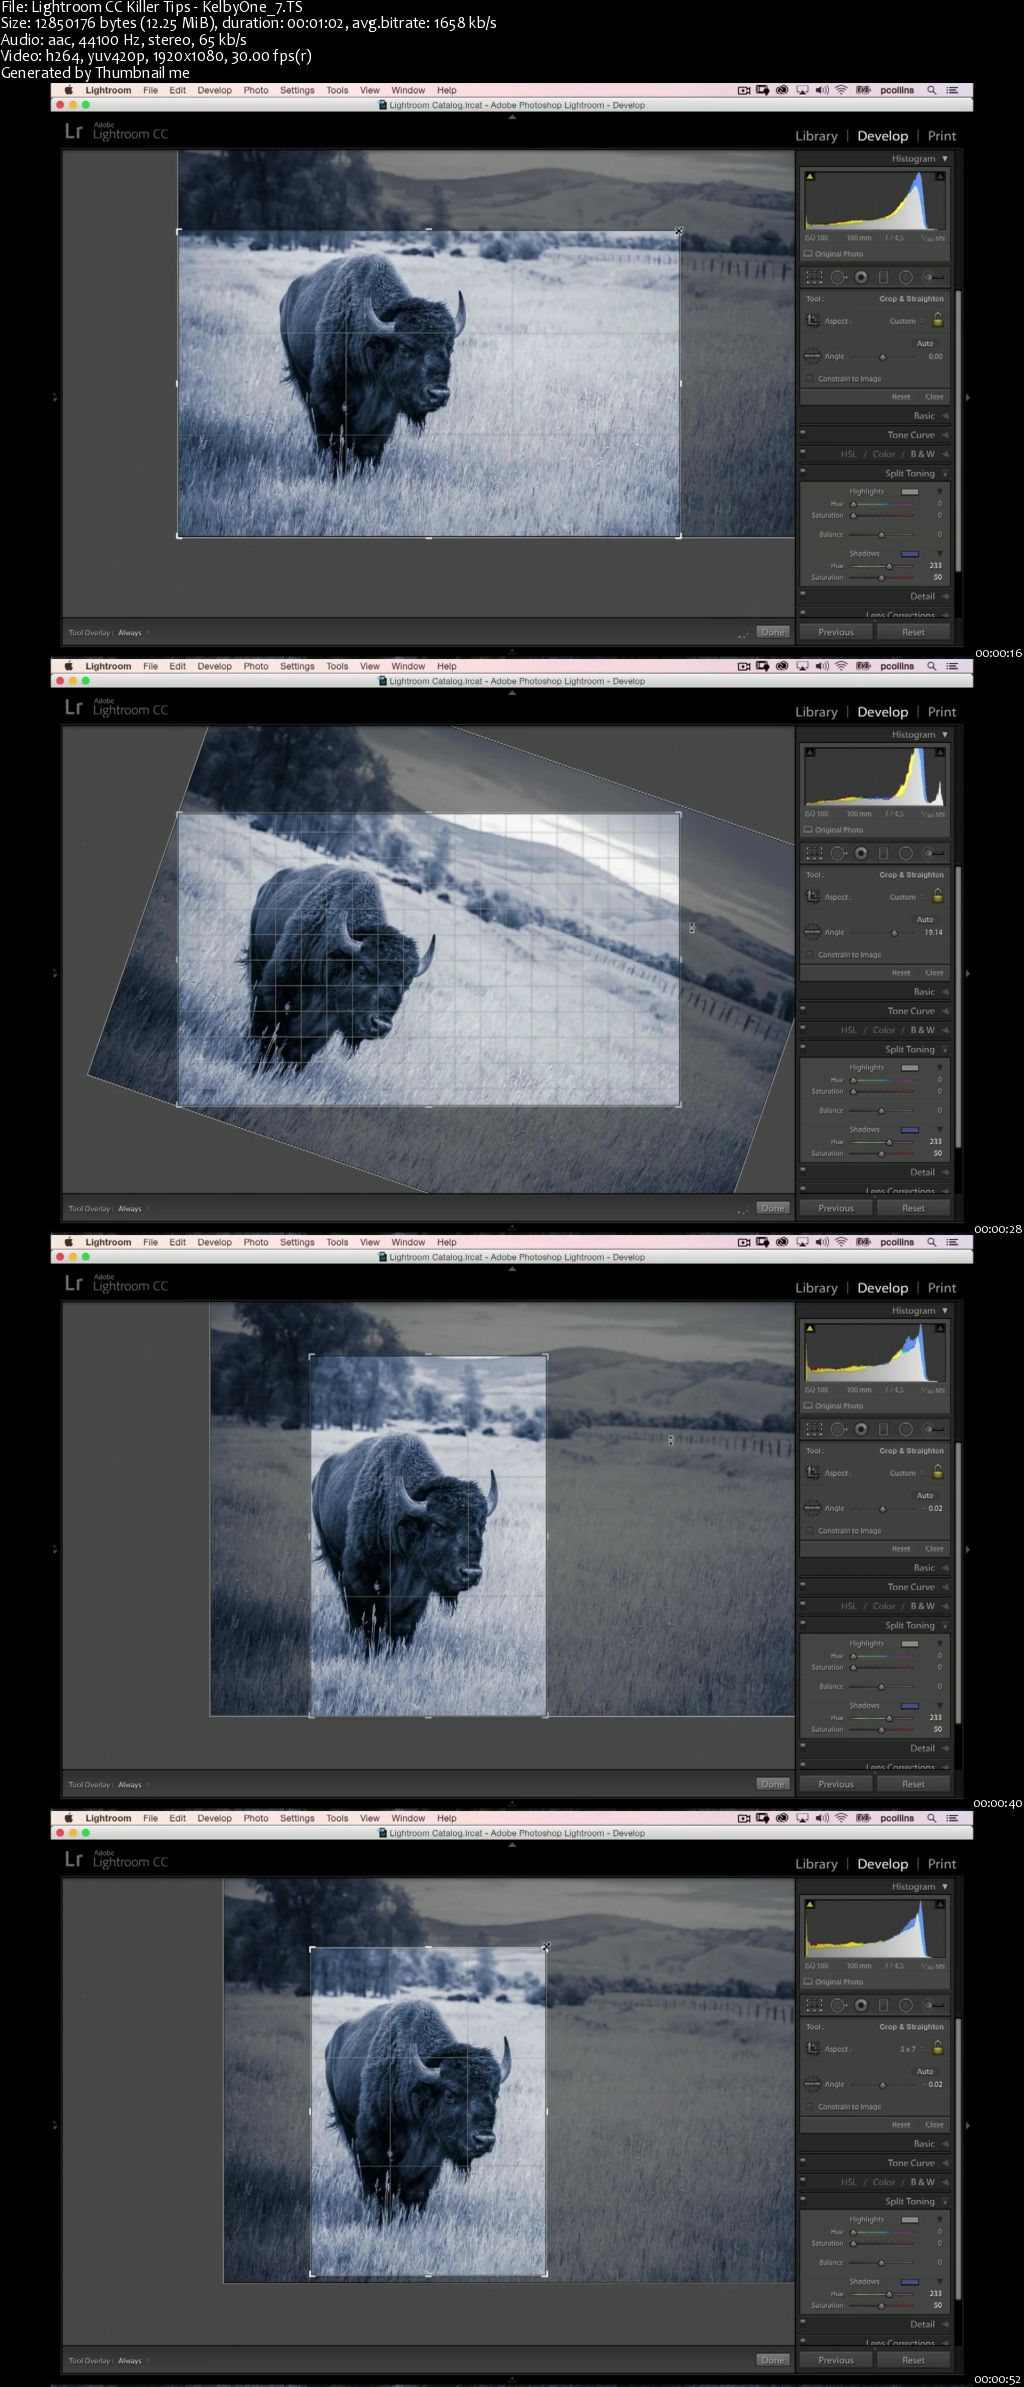Open the Tools menu in the 00:00:52 frame

point(337,1818)
